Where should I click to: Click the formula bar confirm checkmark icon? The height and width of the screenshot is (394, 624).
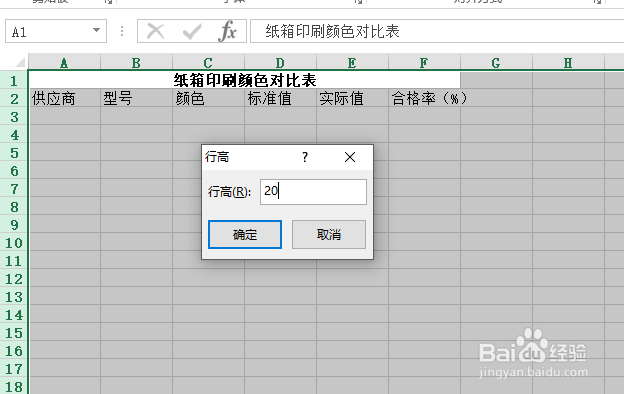[192, 31]
